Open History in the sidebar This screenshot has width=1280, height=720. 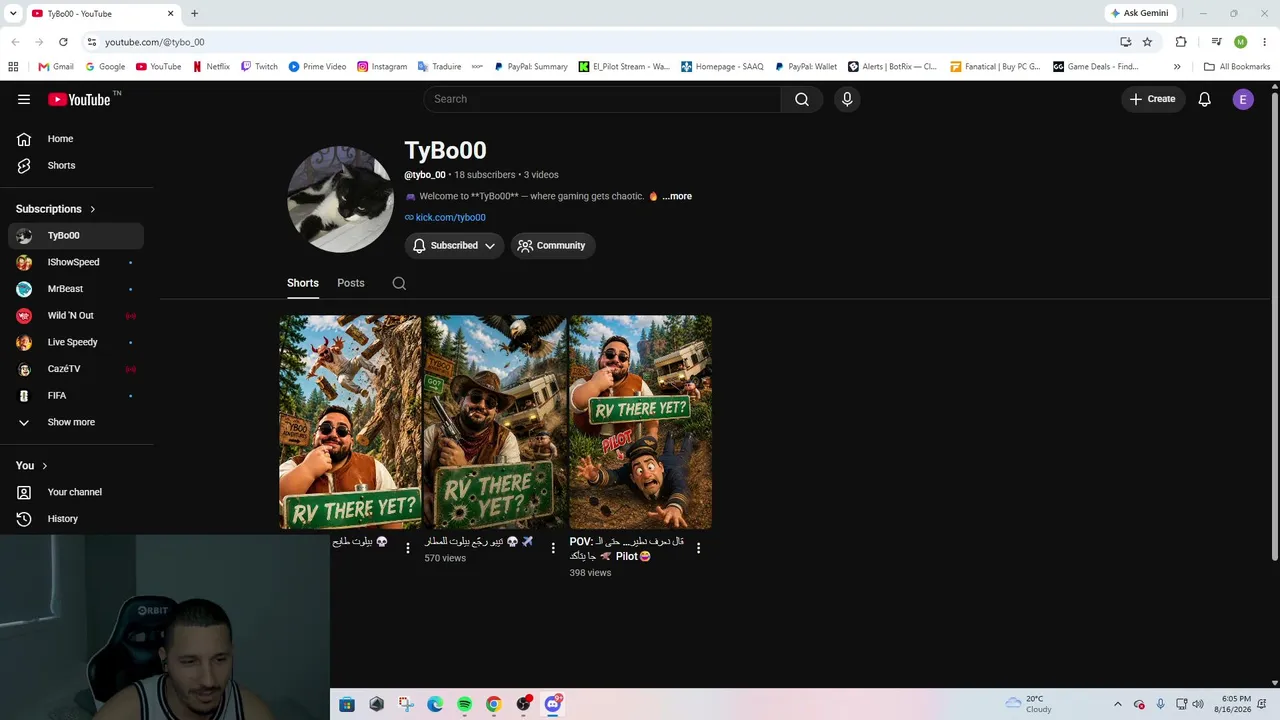[76, 519]
